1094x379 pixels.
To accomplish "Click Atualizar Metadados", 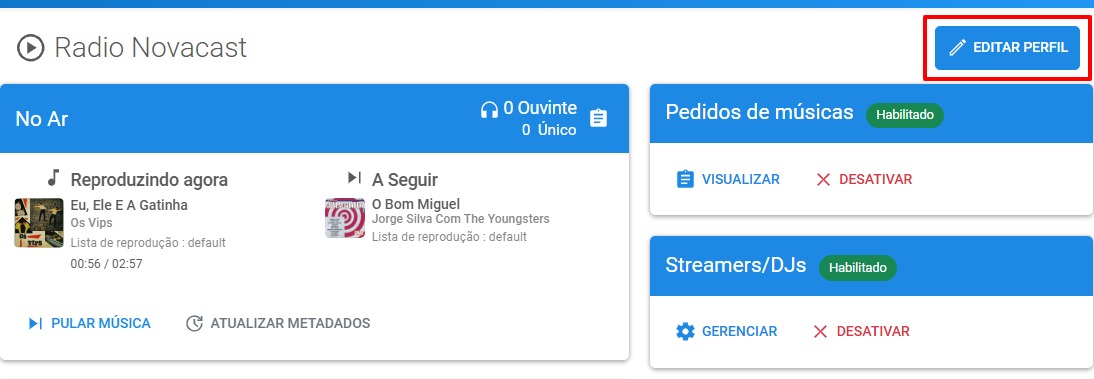I will [278, 323].
